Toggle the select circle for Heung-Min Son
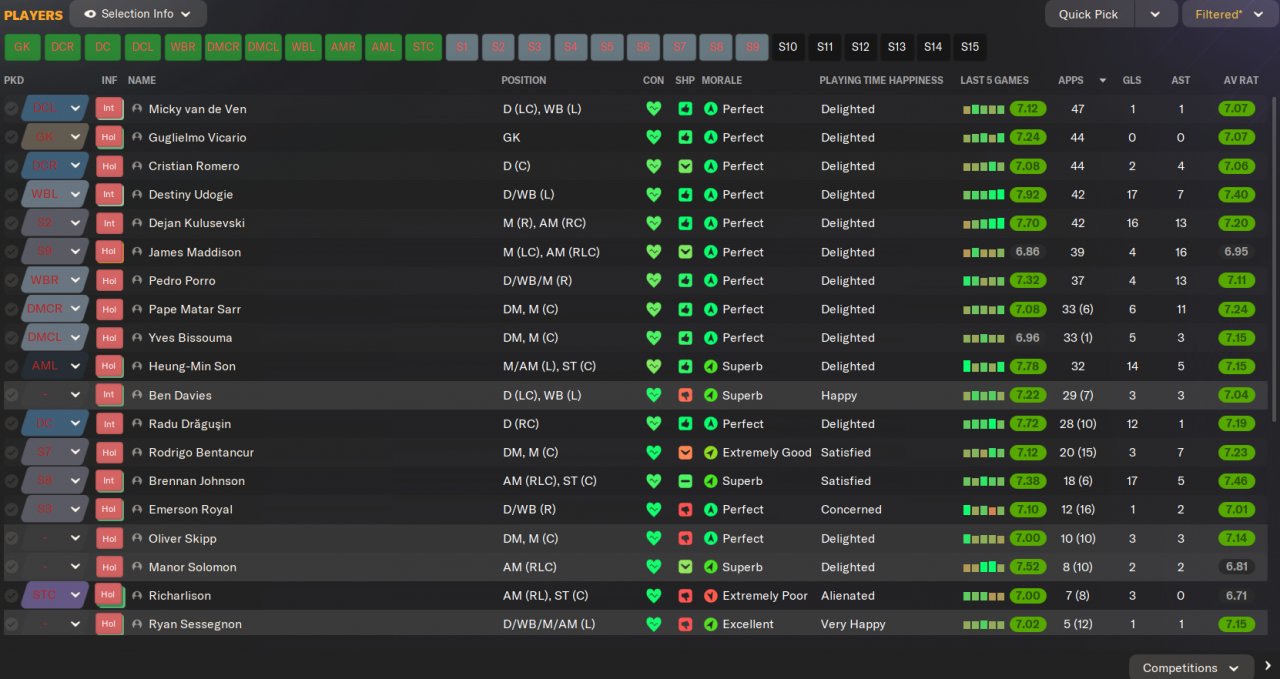This screenshot has height=679, width=1280. click(x=11, y=367)
